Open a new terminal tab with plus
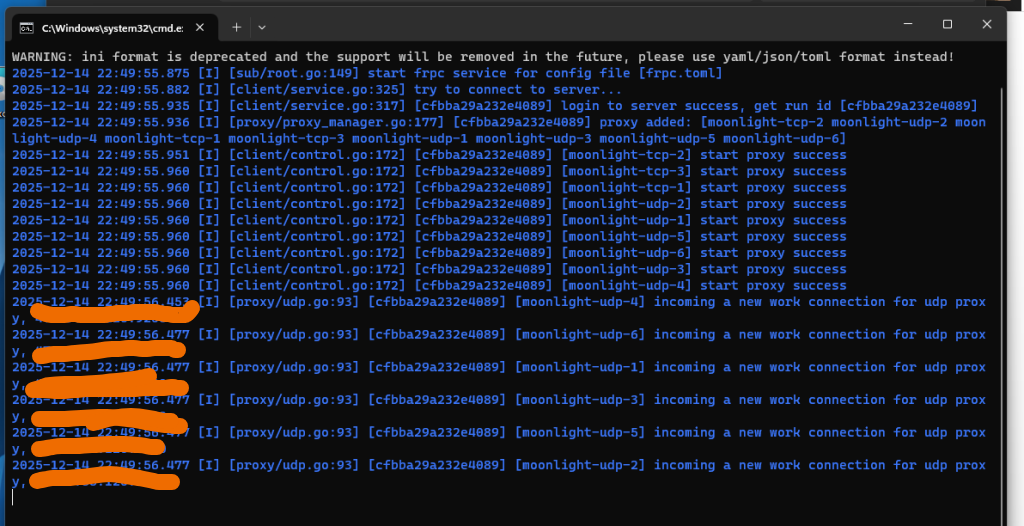 (237, 27)
